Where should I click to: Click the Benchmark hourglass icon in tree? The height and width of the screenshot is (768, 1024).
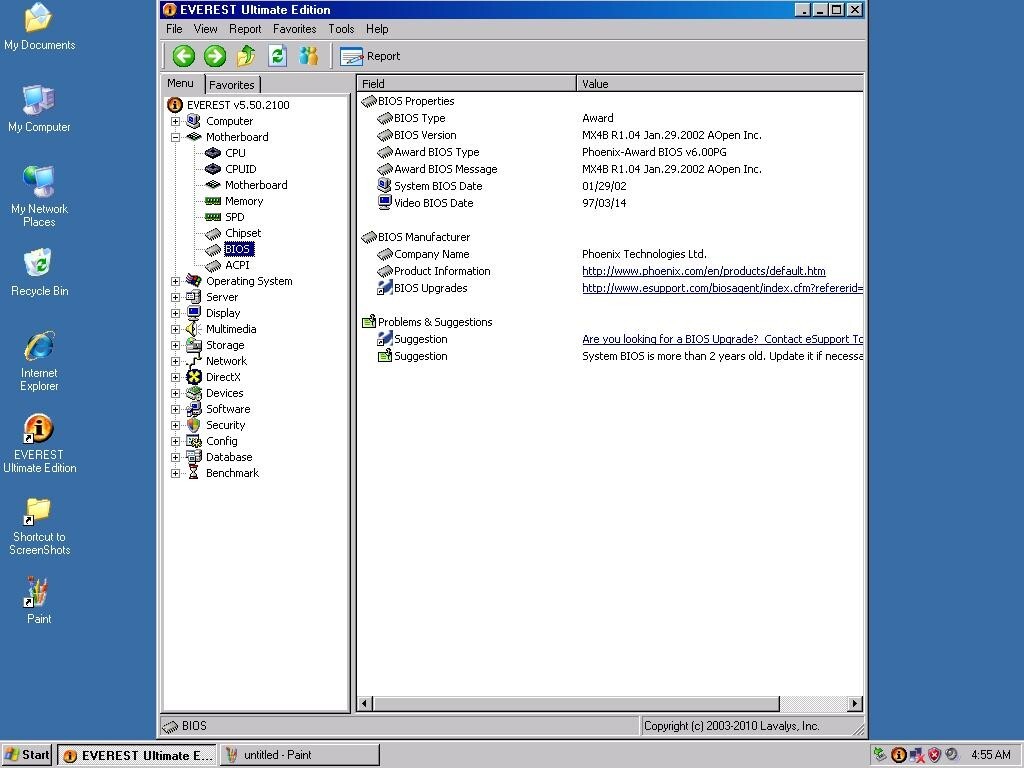coord(194,473)
